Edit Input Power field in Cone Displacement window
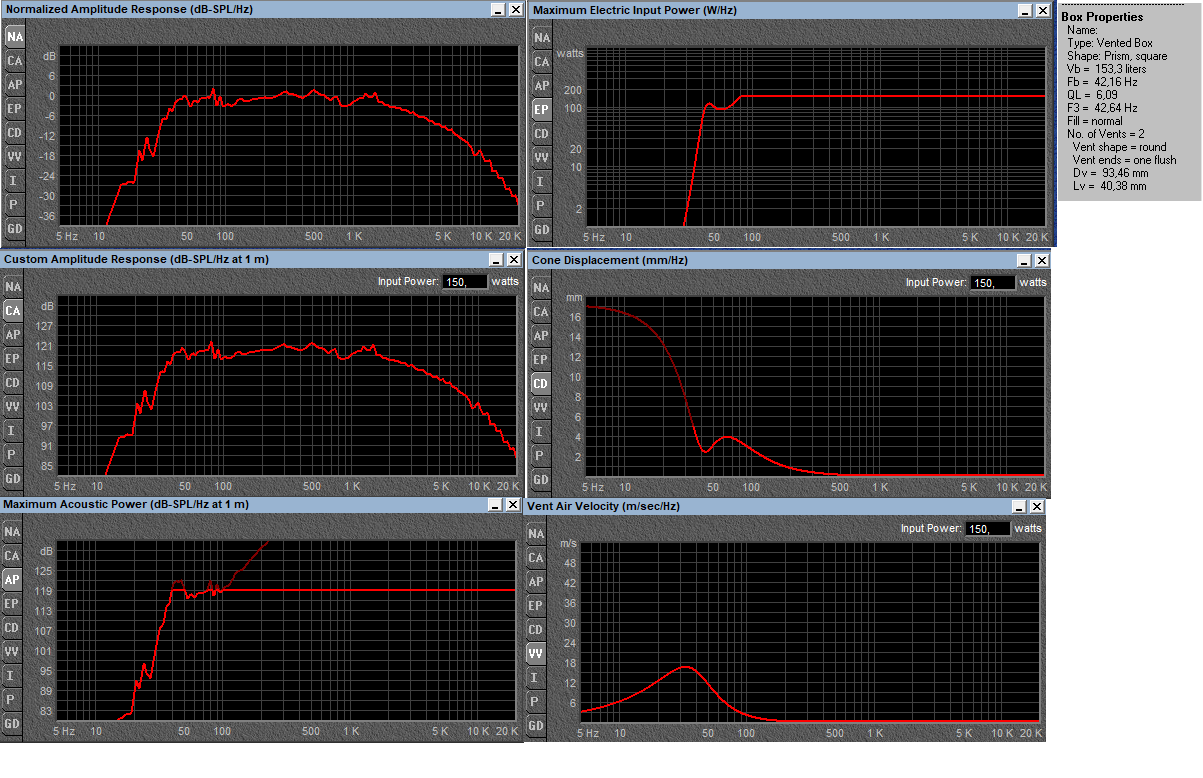1203x778 pixels. click(992, 283)
